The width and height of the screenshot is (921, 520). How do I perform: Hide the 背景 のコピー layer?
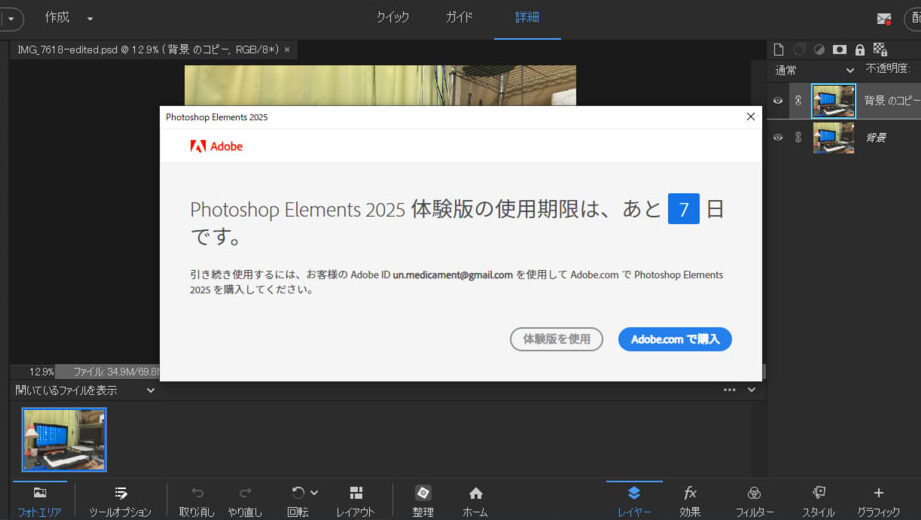778,100
